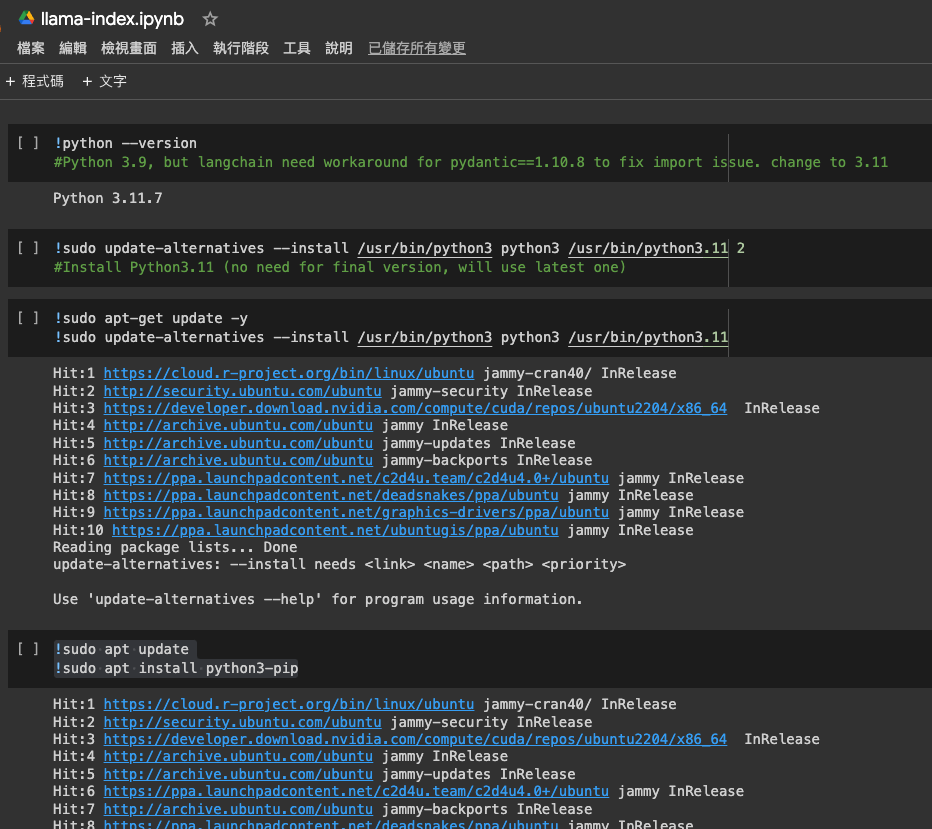Open the 工具 menu

pos(297,48)
